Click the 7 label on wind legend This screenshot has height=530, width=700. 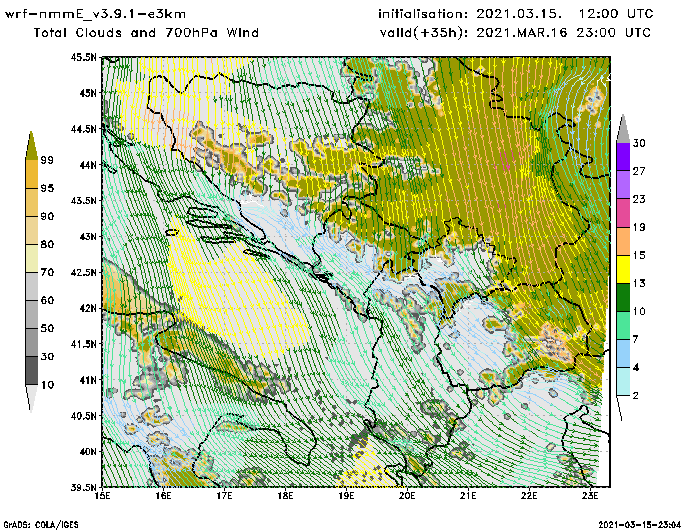[636, 340]
